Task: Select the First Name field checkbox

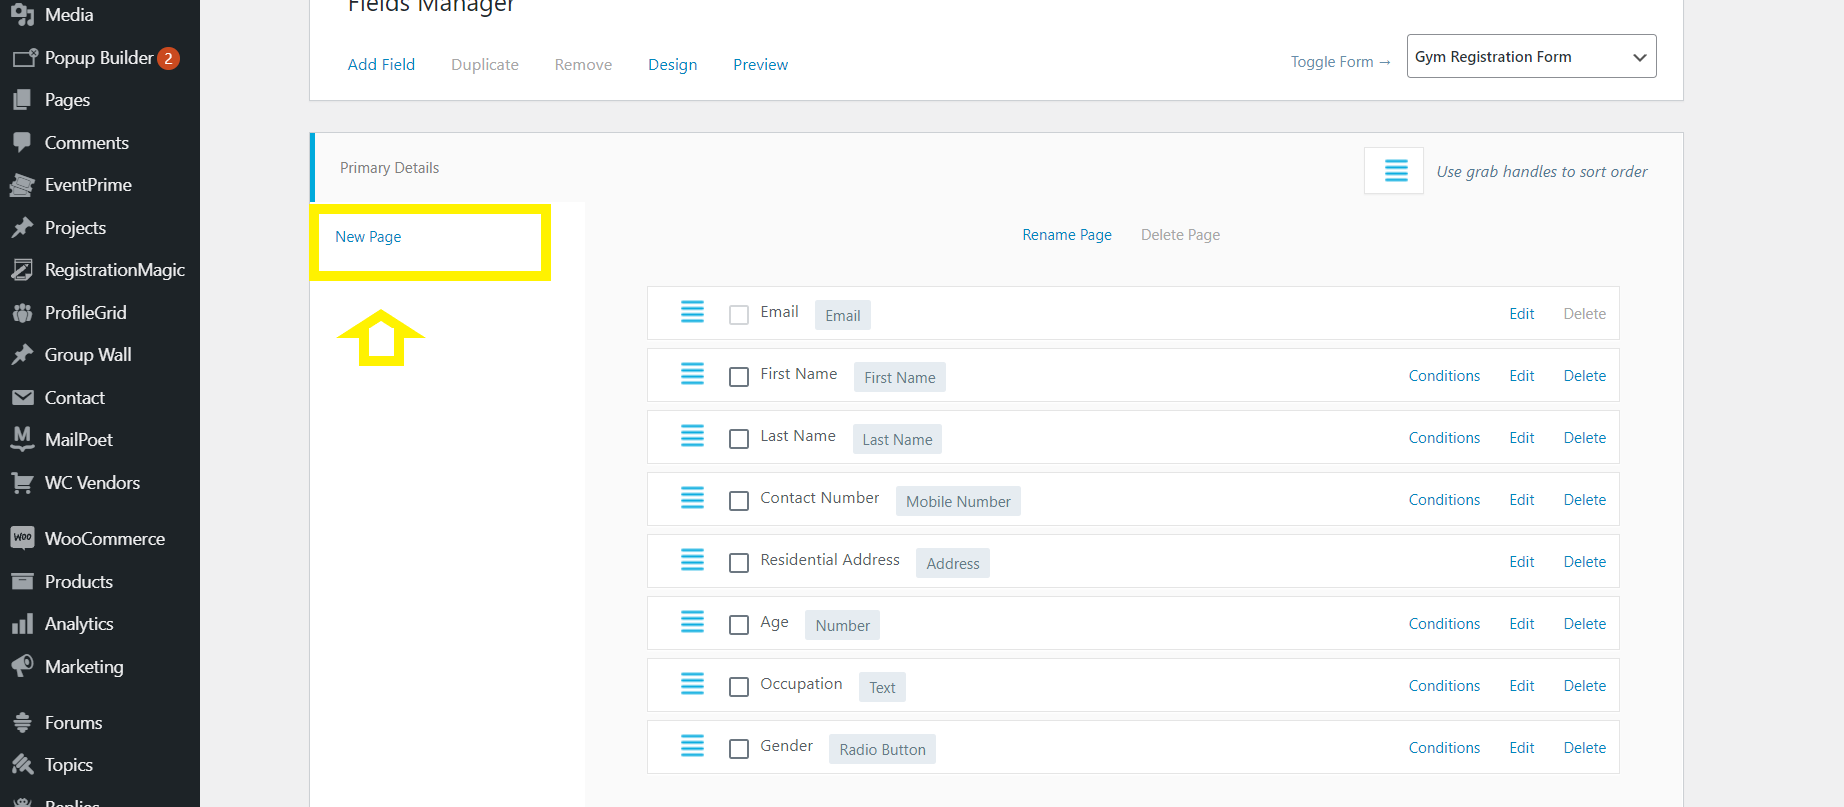Action: (739, 377)
